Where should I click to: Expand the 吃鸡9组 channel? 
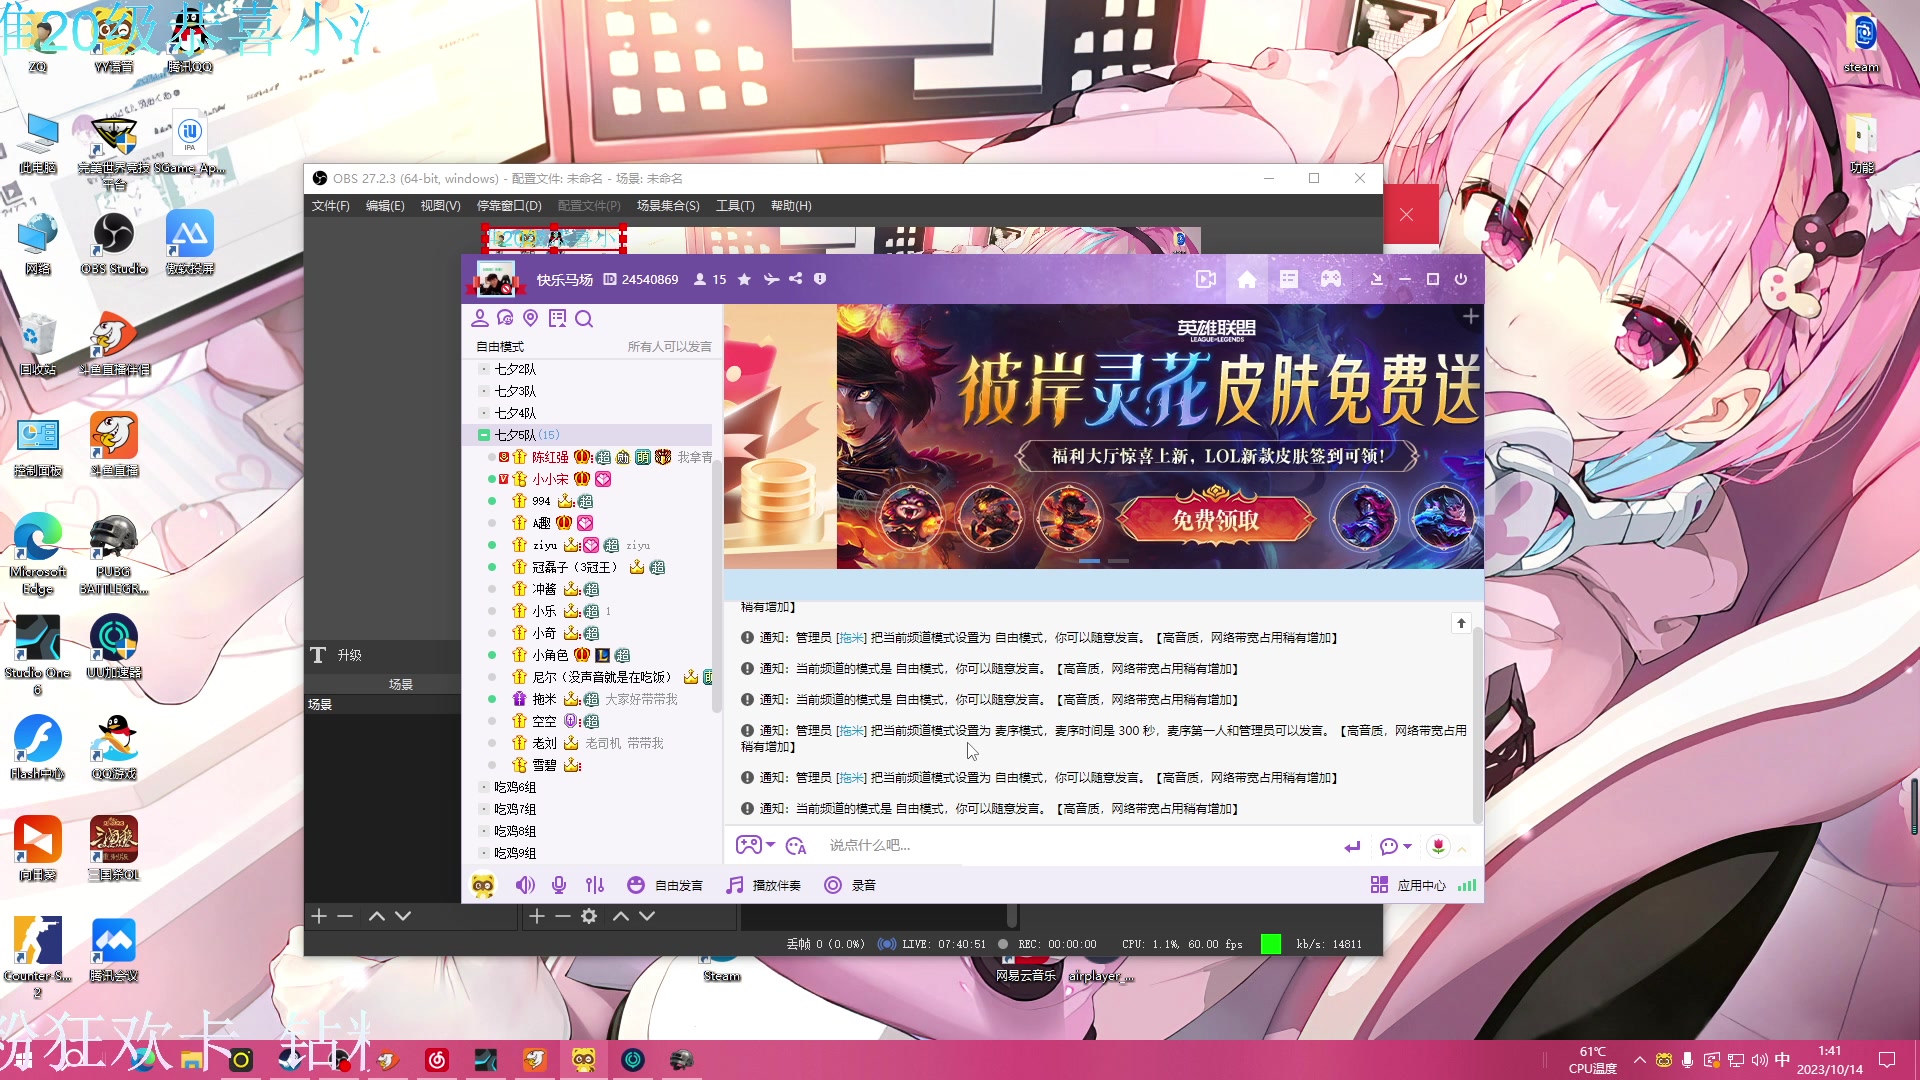click(484, 853)
